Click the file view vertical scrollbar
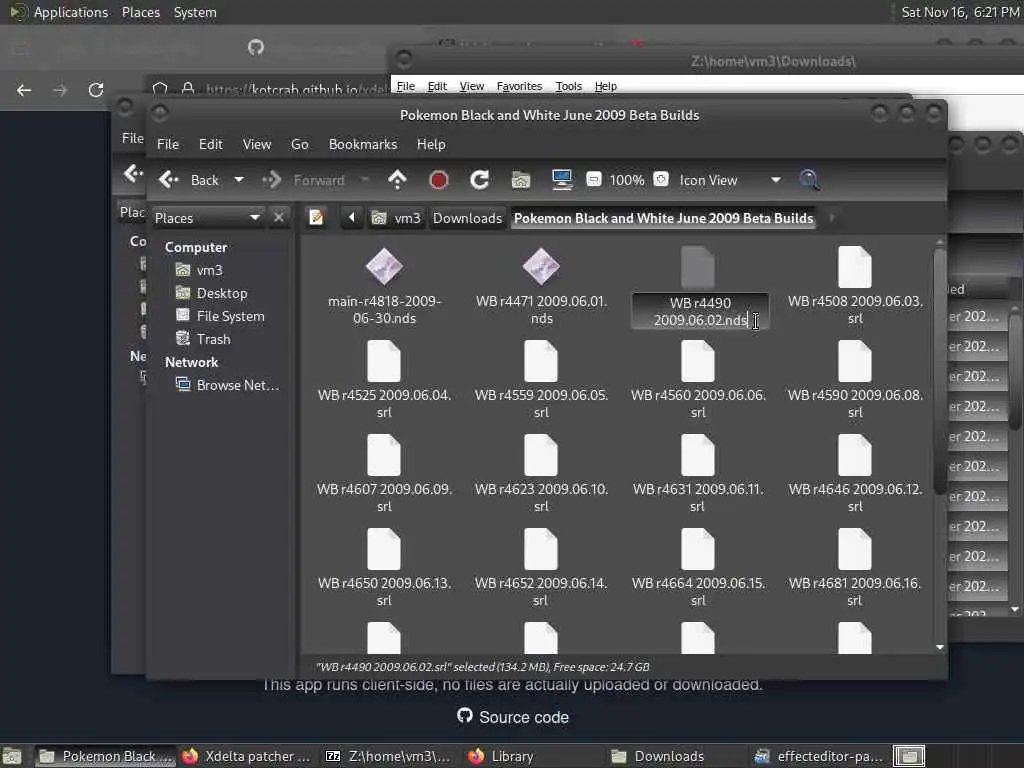This screenshot has width=1024, height=768. pyautogui.click(x=940, y=371)
